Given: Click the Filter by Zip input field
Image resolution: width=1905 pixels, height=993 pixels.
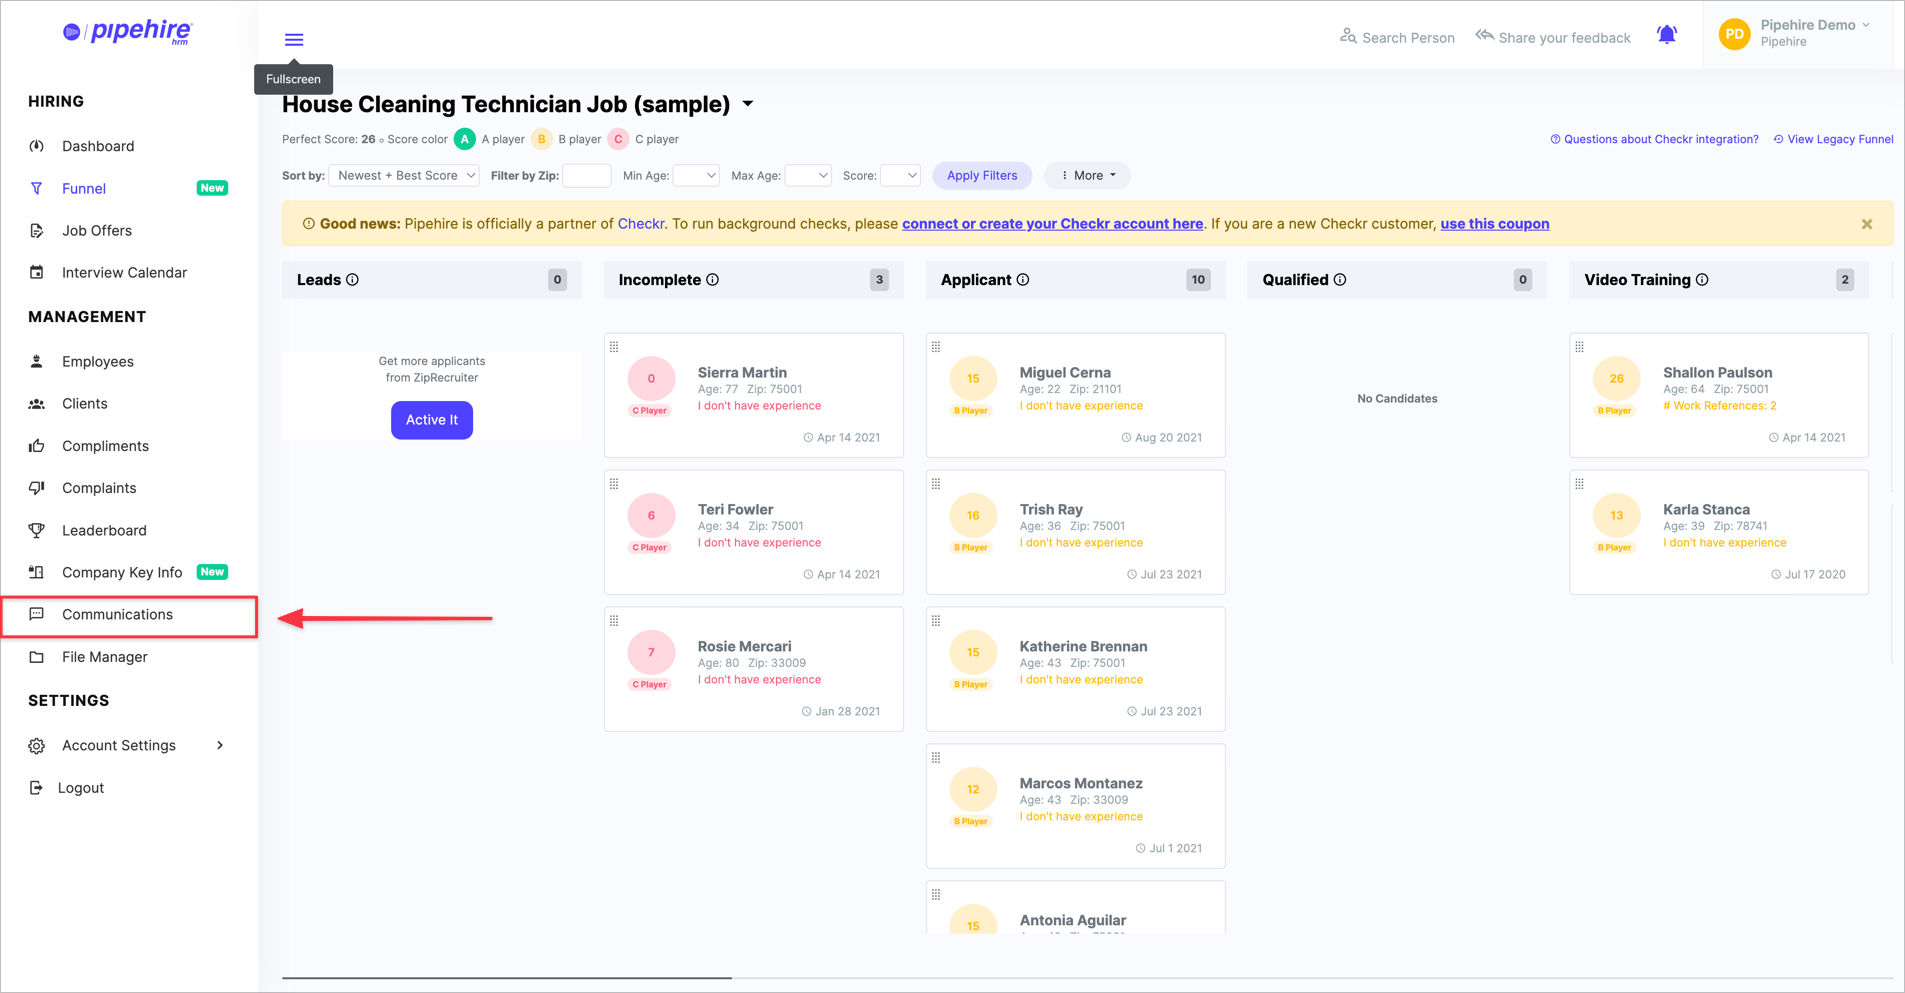Looking at the screenshot, I should pos(587,176).
